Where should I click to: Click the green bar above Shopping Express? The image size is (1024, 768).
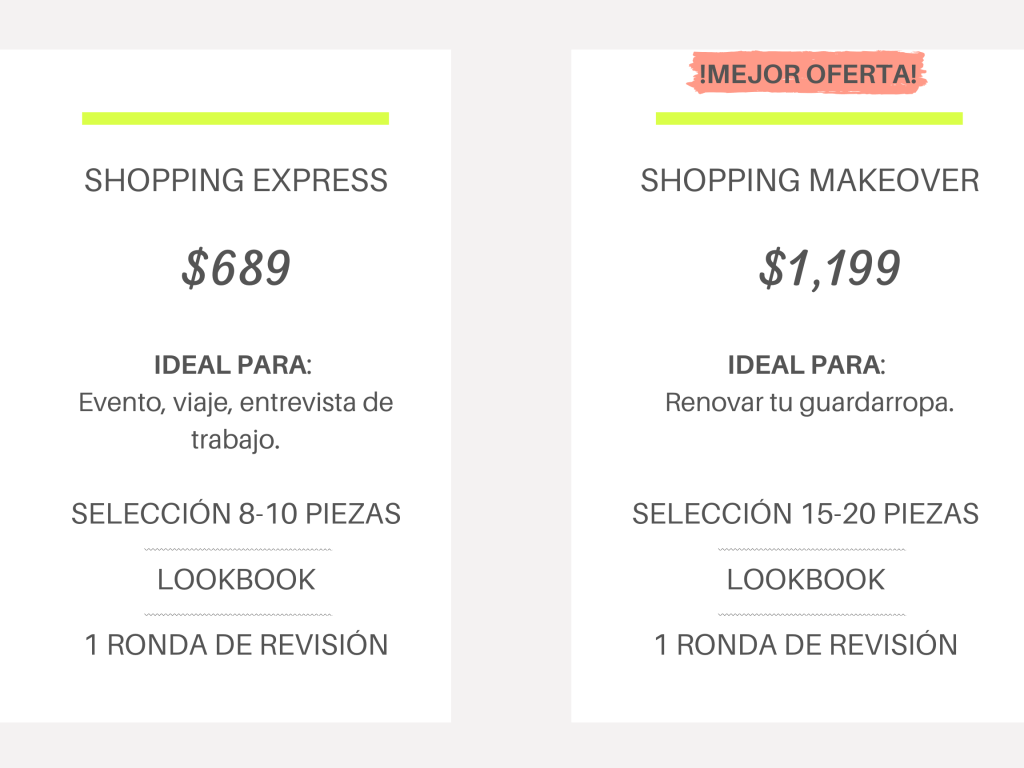coord(235,119)
